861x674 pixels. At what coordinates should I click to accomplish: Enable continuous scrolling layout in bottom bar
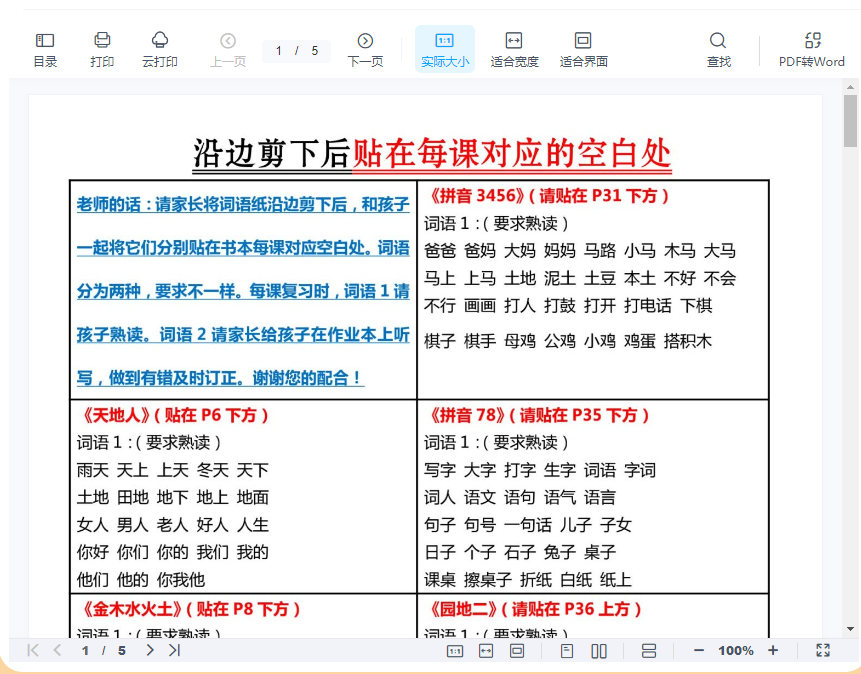coord(648,651)
